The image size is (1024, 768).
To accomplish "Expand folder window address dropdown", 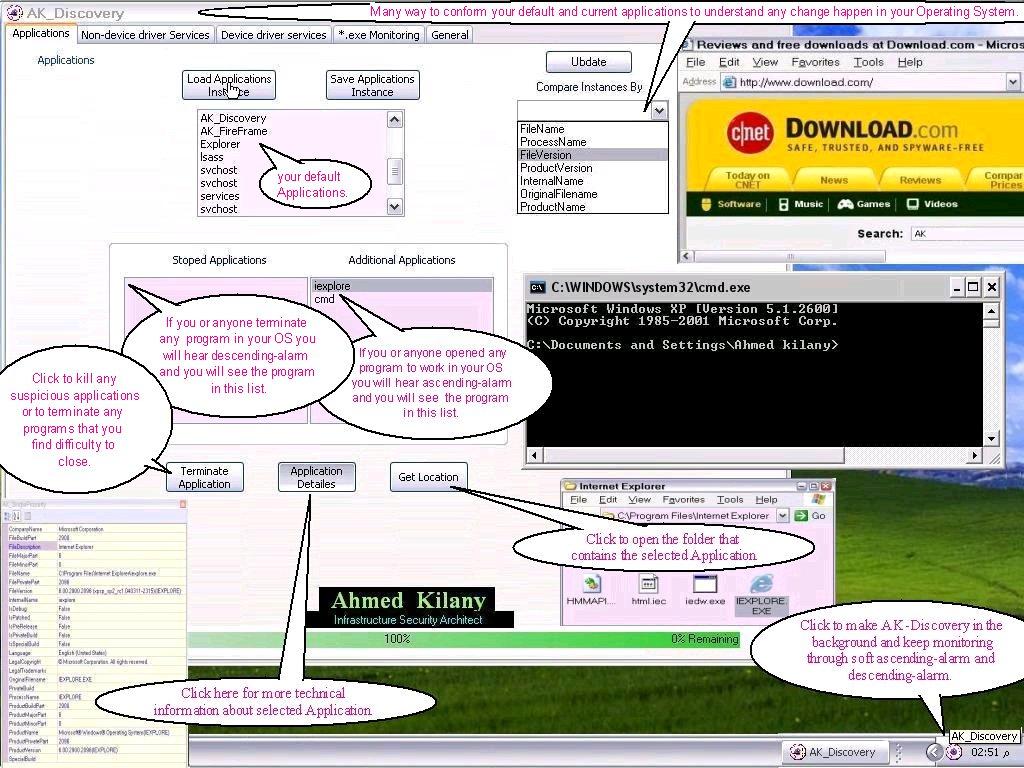I will click(x=782, y=515).
